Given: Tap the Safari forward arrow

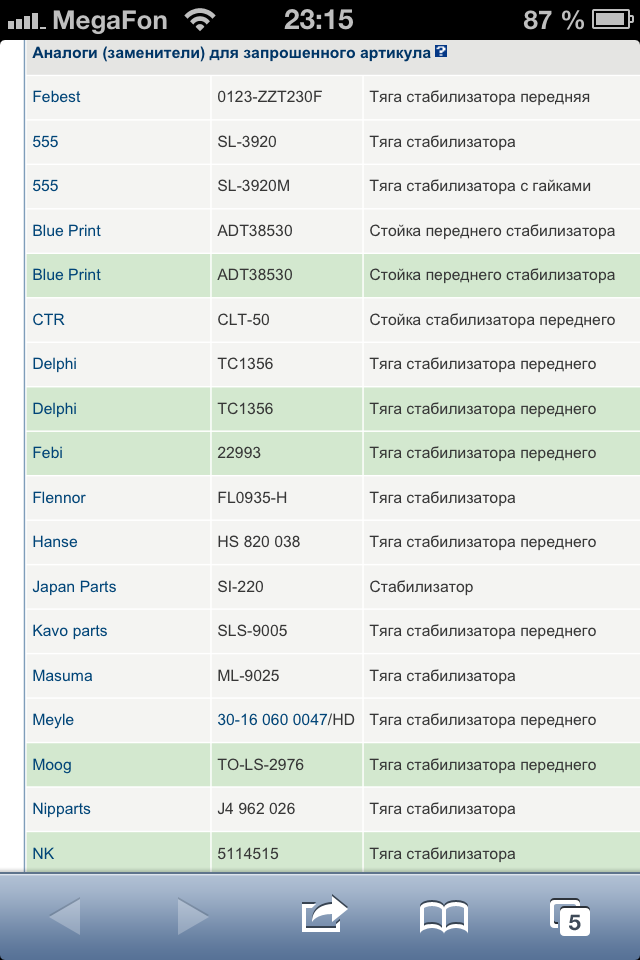Looking at the screenshot, I should click(192, 916).
